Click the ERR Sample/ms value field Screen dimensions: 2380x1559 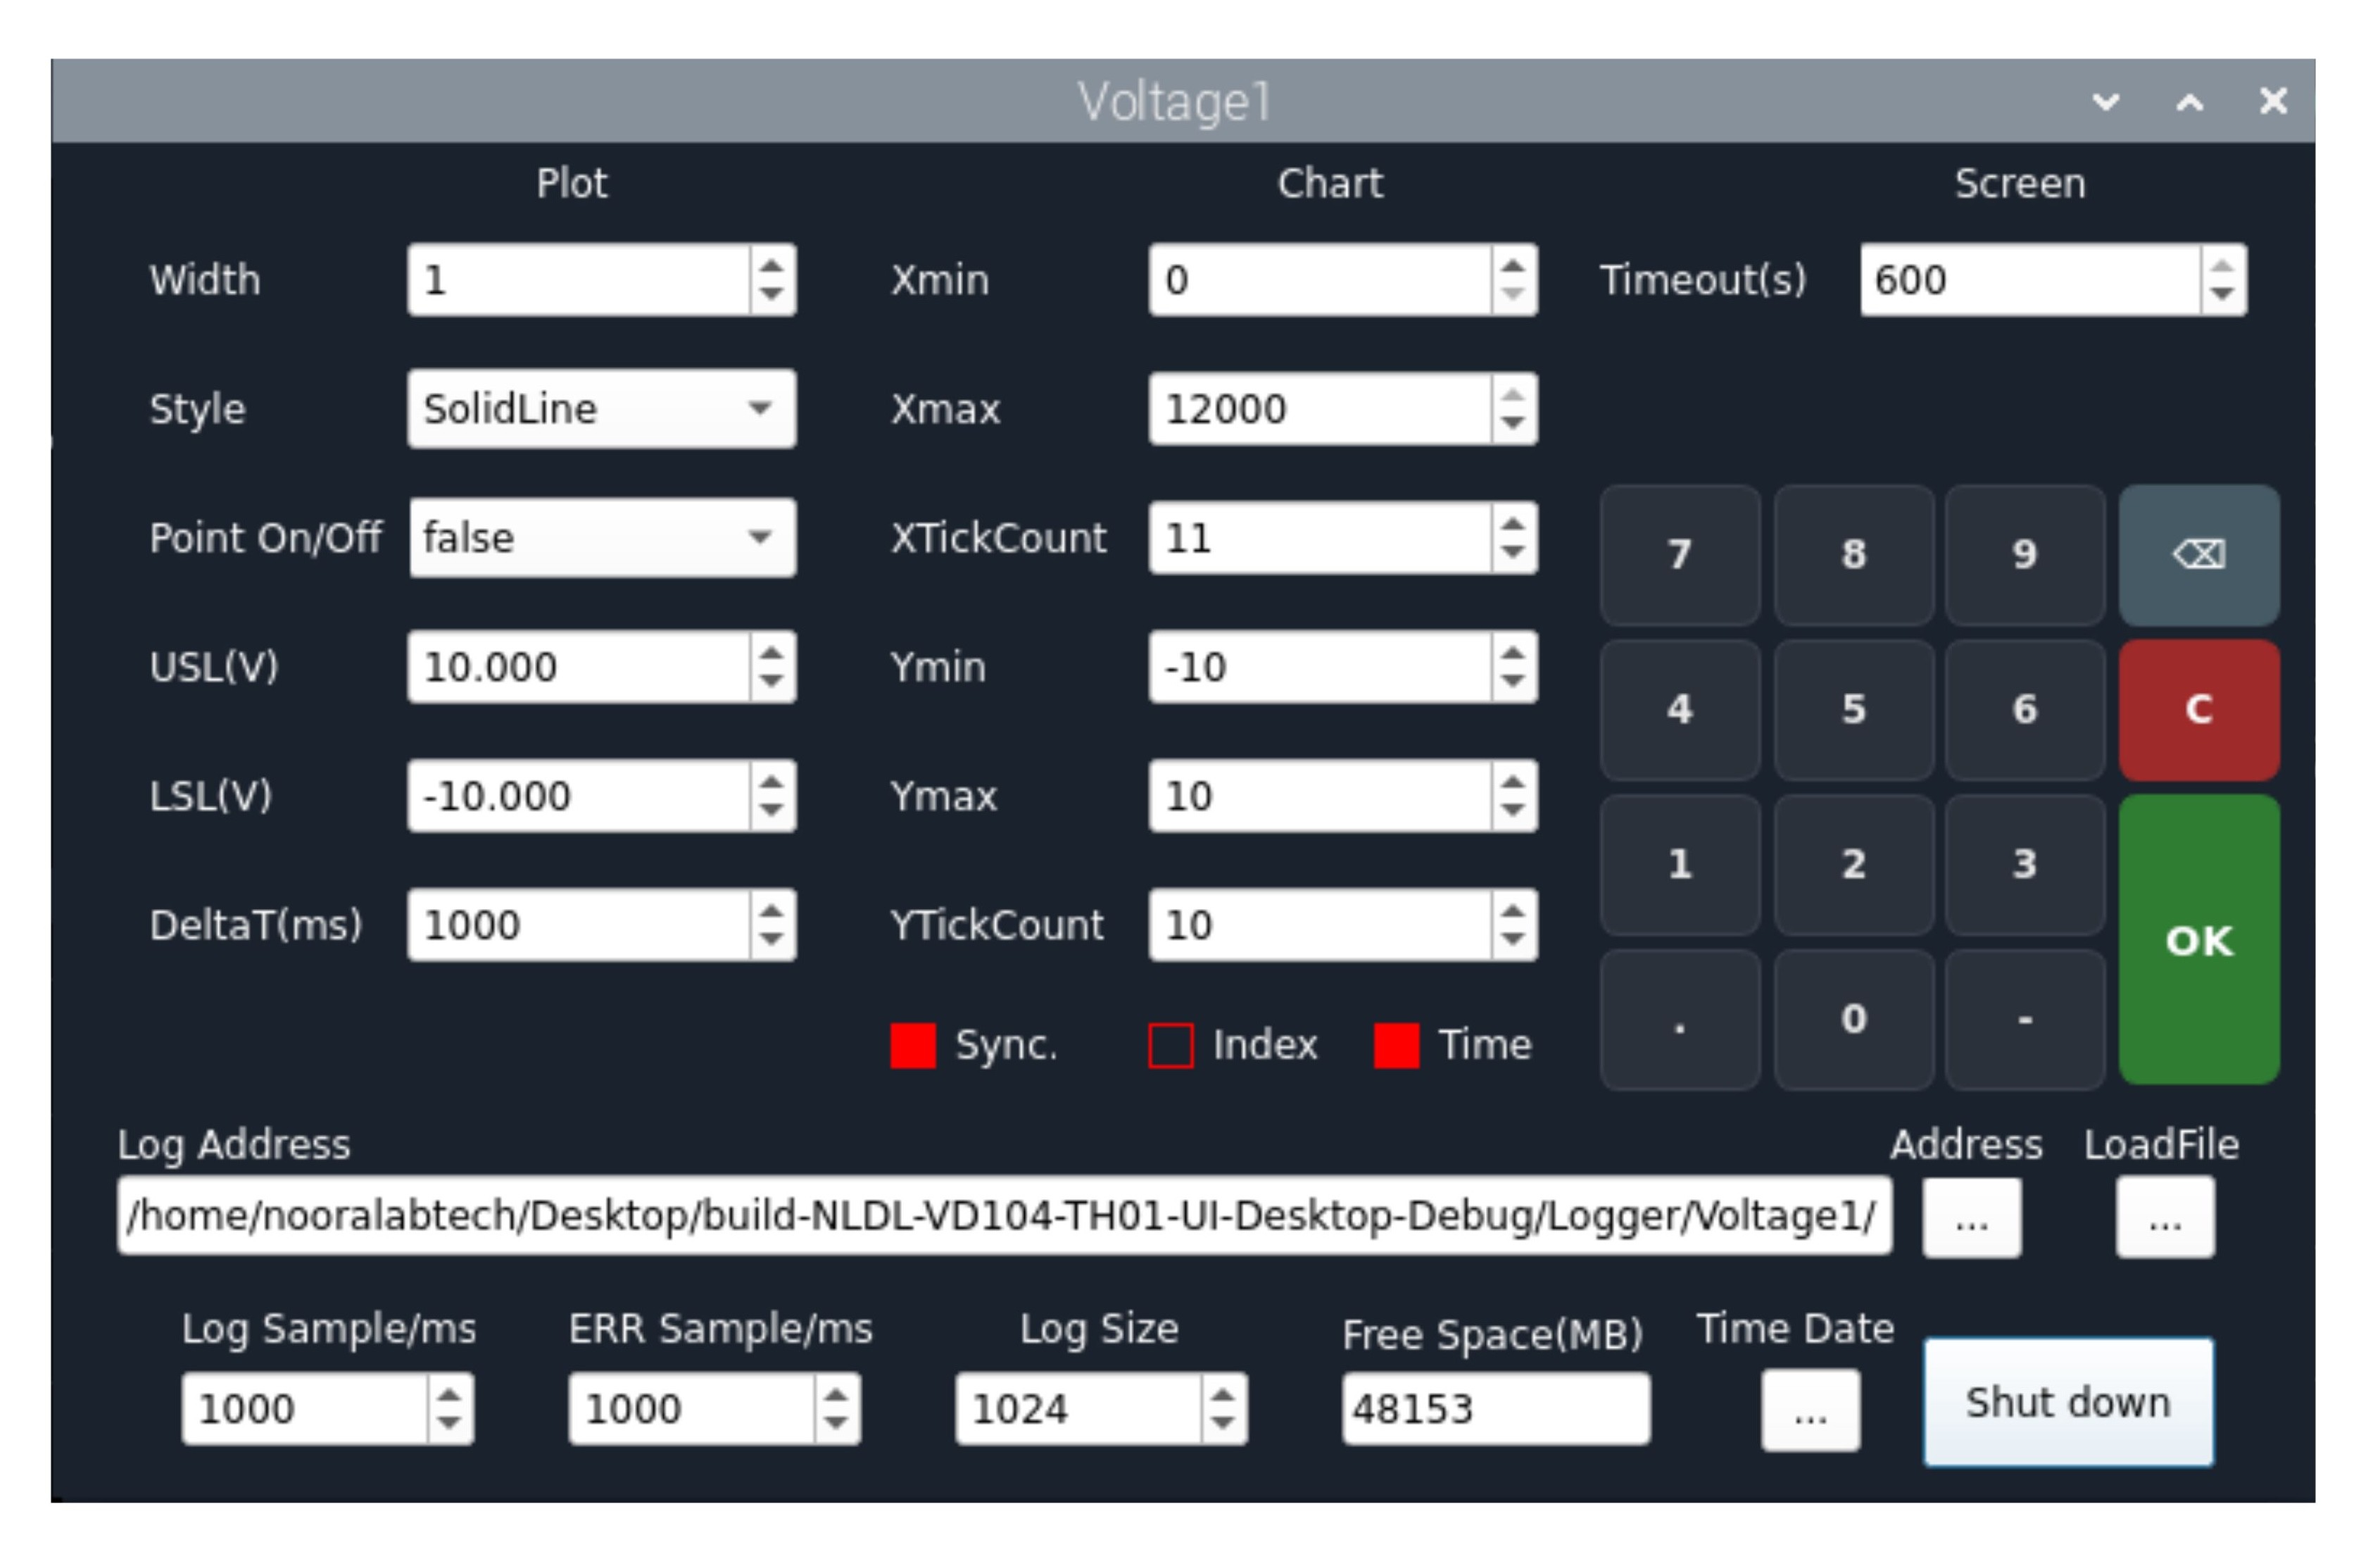point(692,1409)
